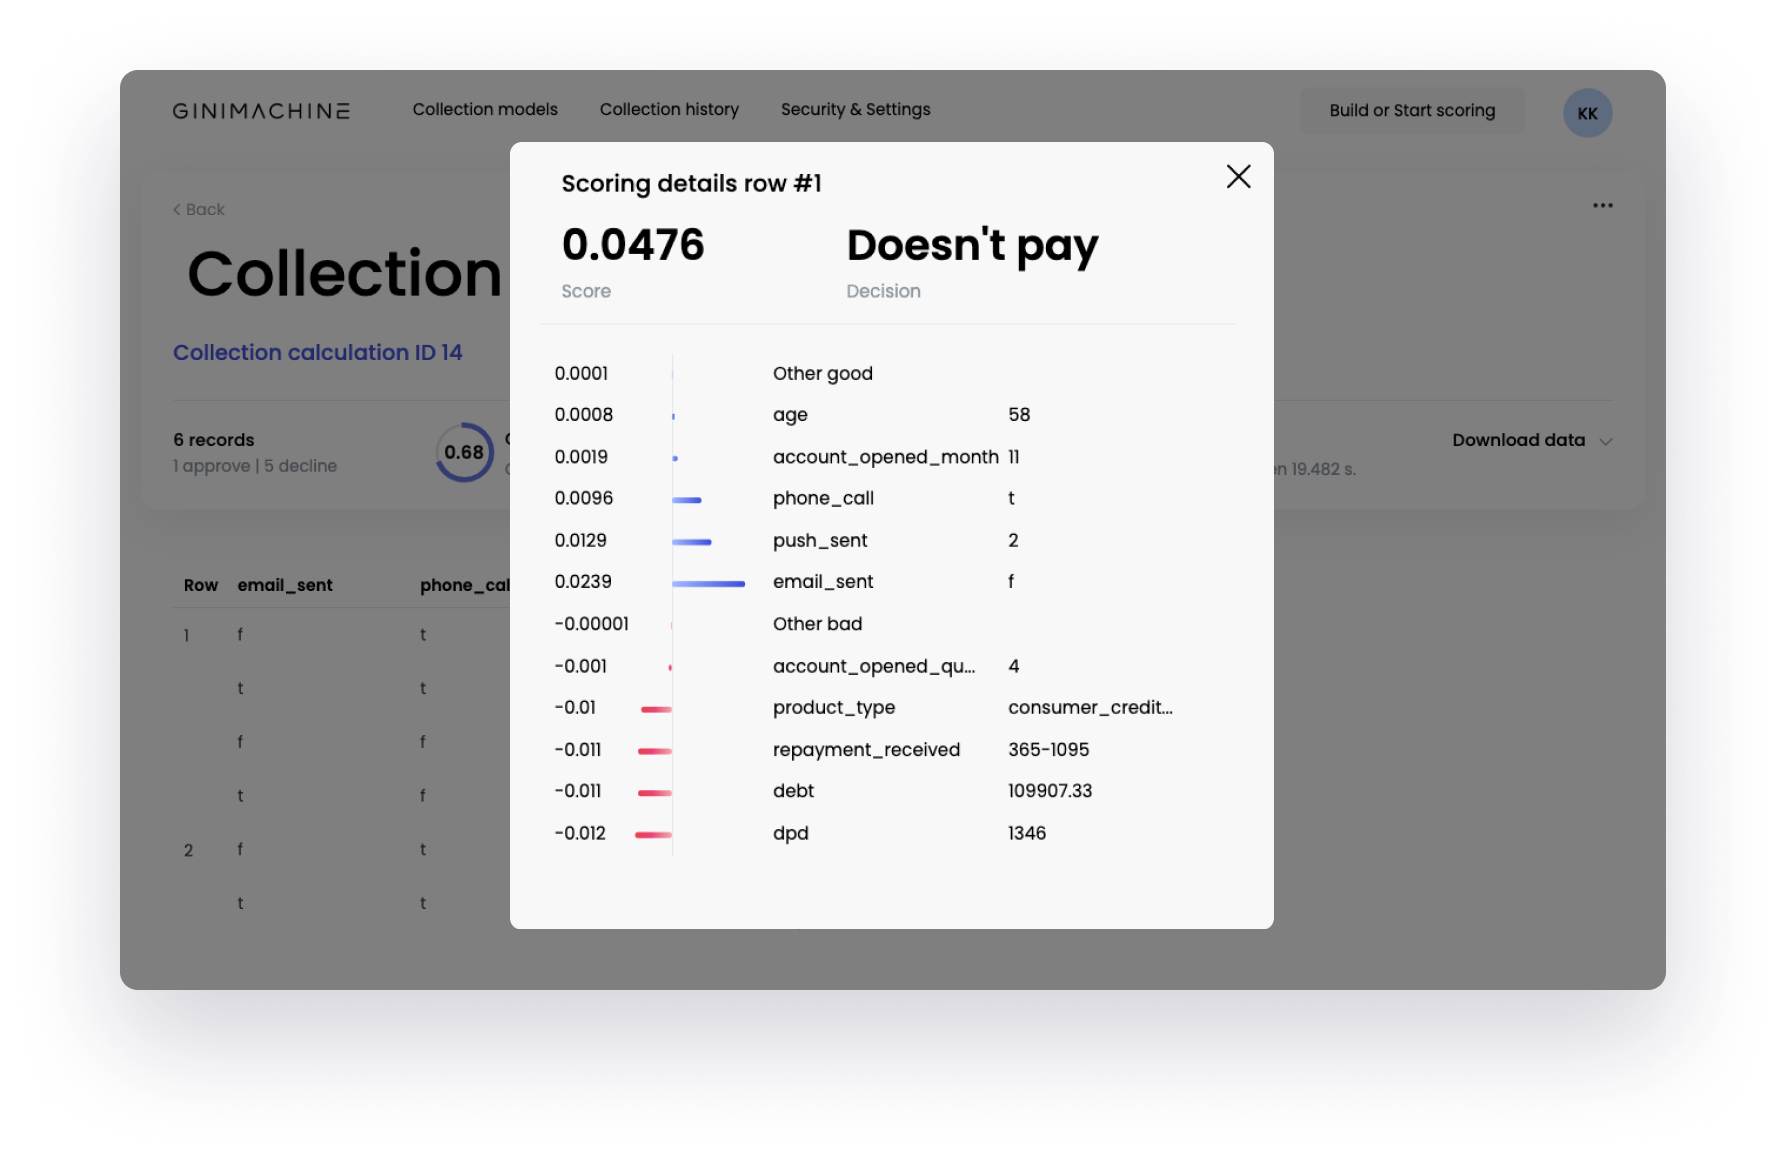Screen dimensions: 1786x1160
Task: Select the Doesn't pay decision label
Action: (x=972, y=244)
